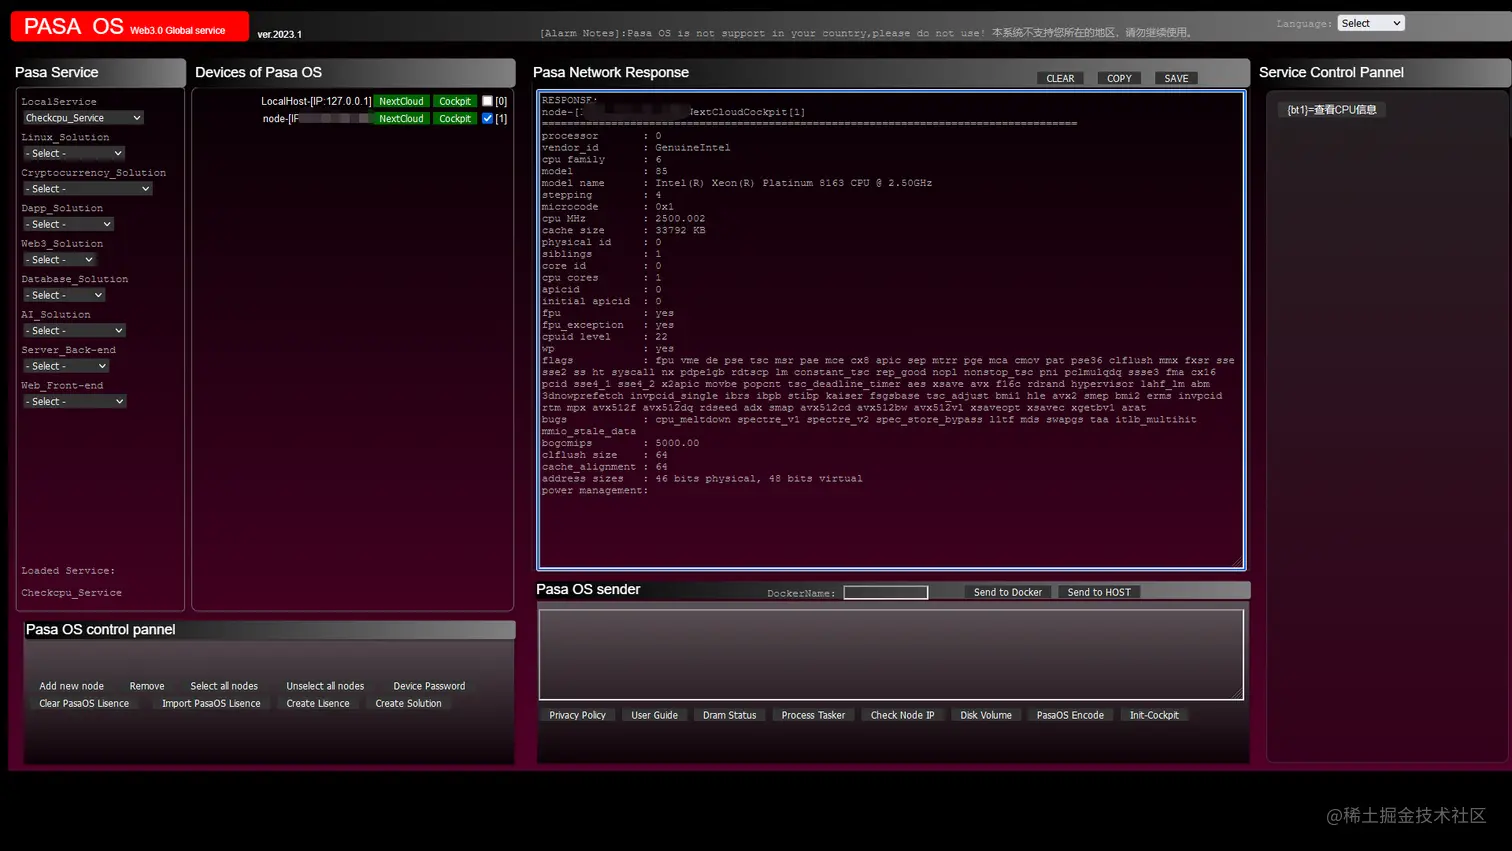Choose Unselect all nodes

[325, 686]
